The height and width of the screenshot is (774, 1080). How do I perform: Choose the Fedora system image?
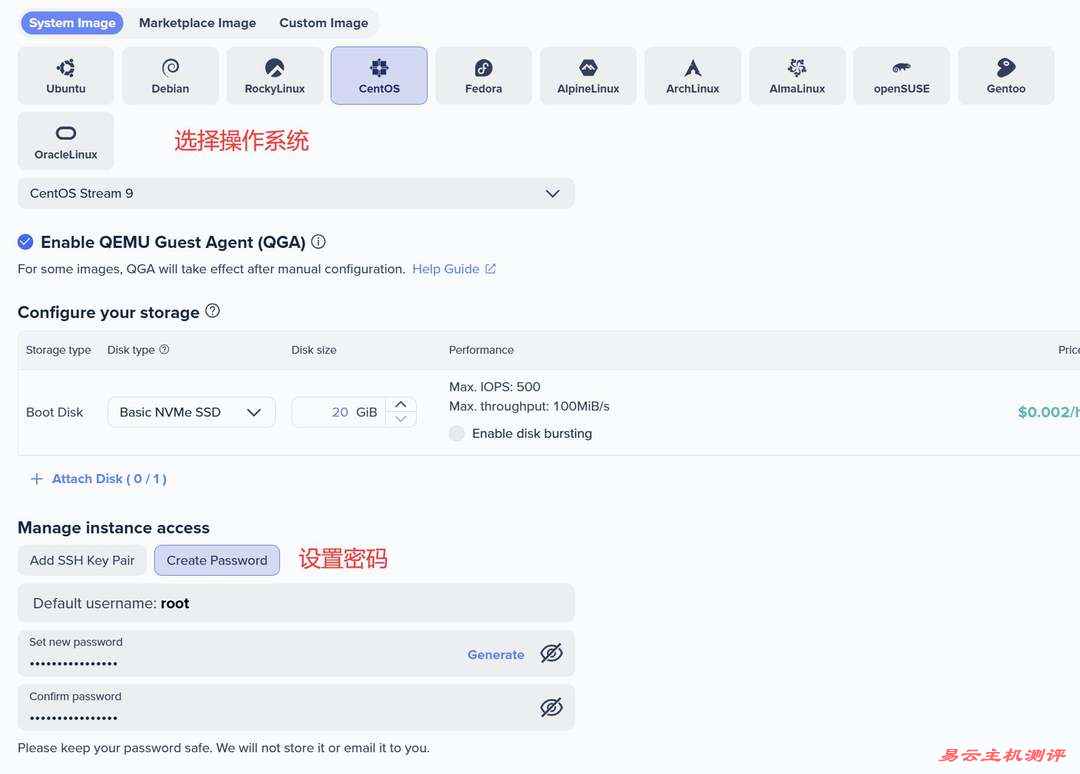pyautogui.click(x=483, y=74)
